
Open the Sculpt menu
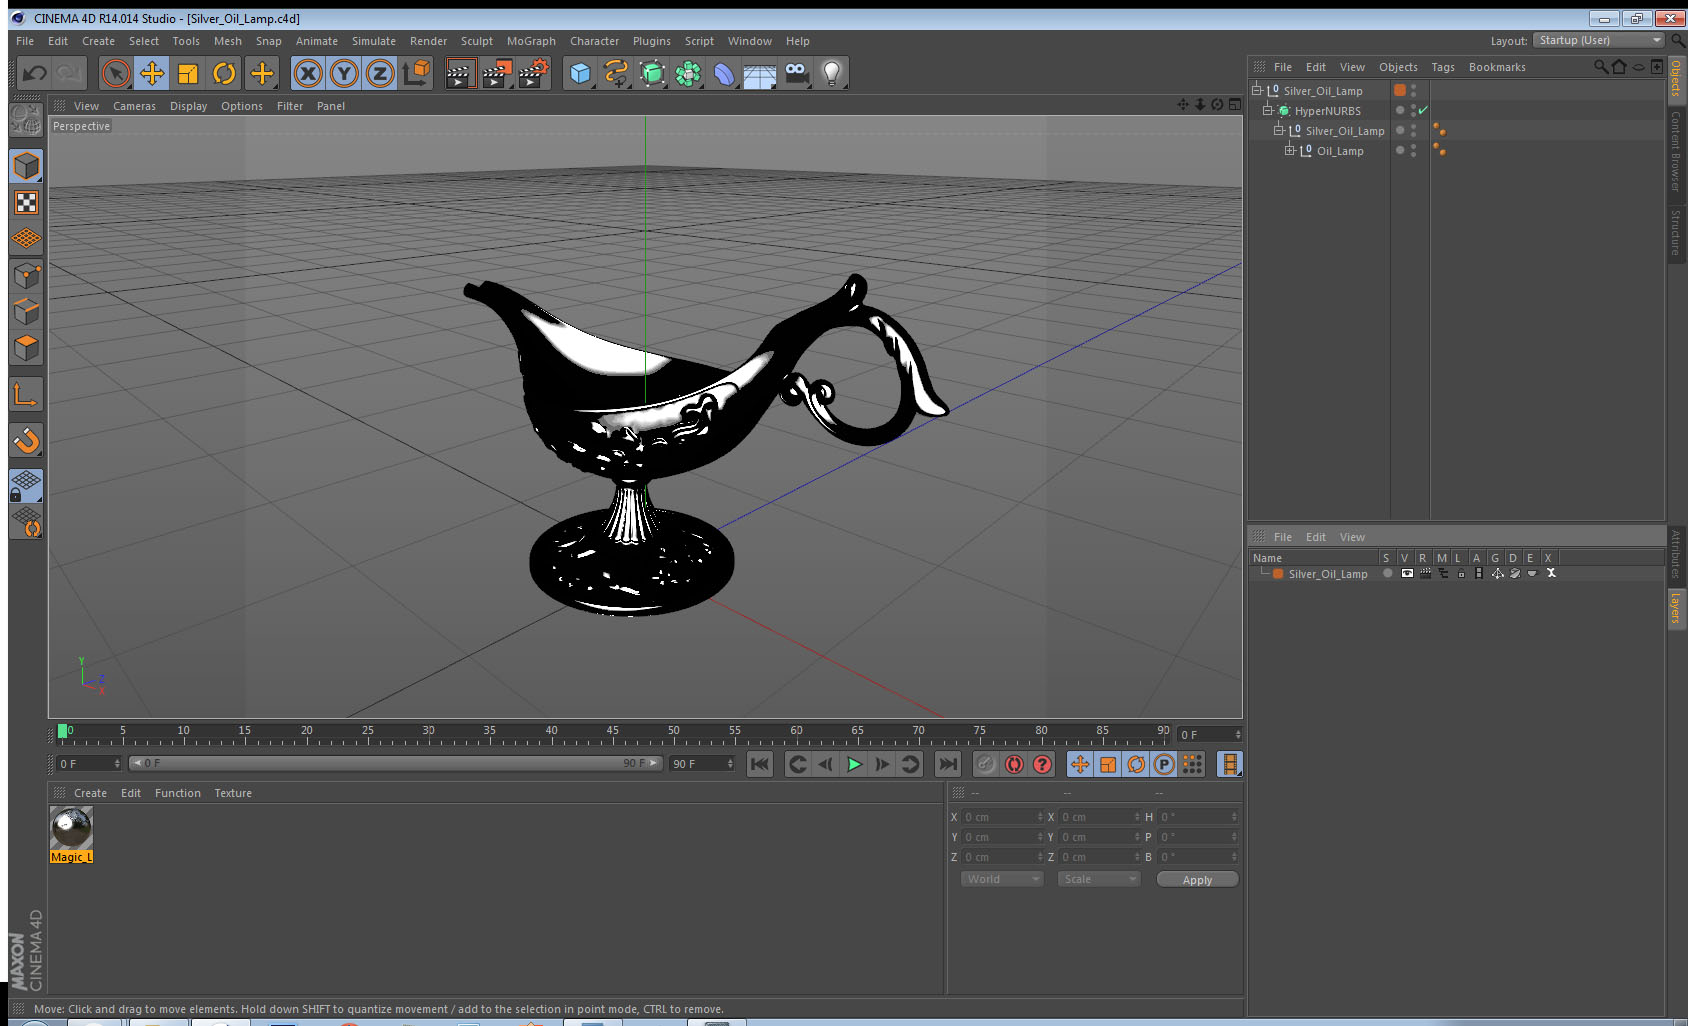[x=477, y=41]
